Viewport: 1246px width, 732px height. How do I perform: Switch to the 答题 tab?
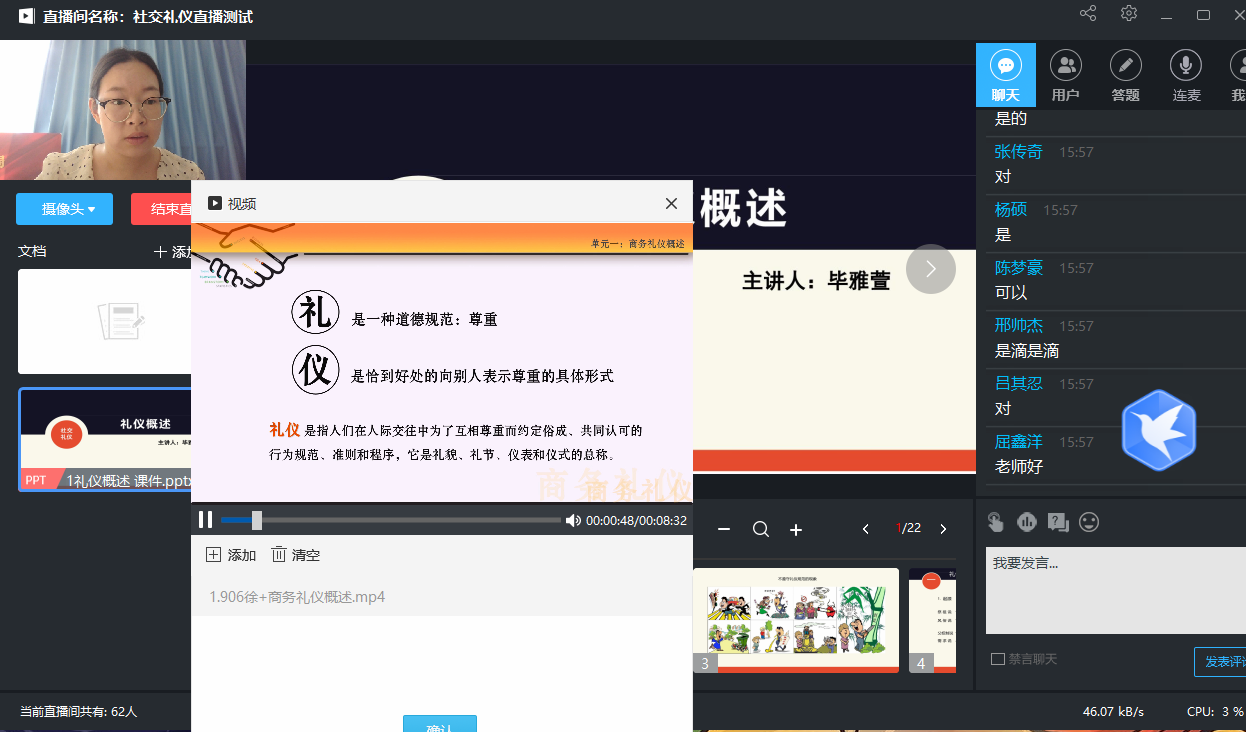tap(1125, 76)
